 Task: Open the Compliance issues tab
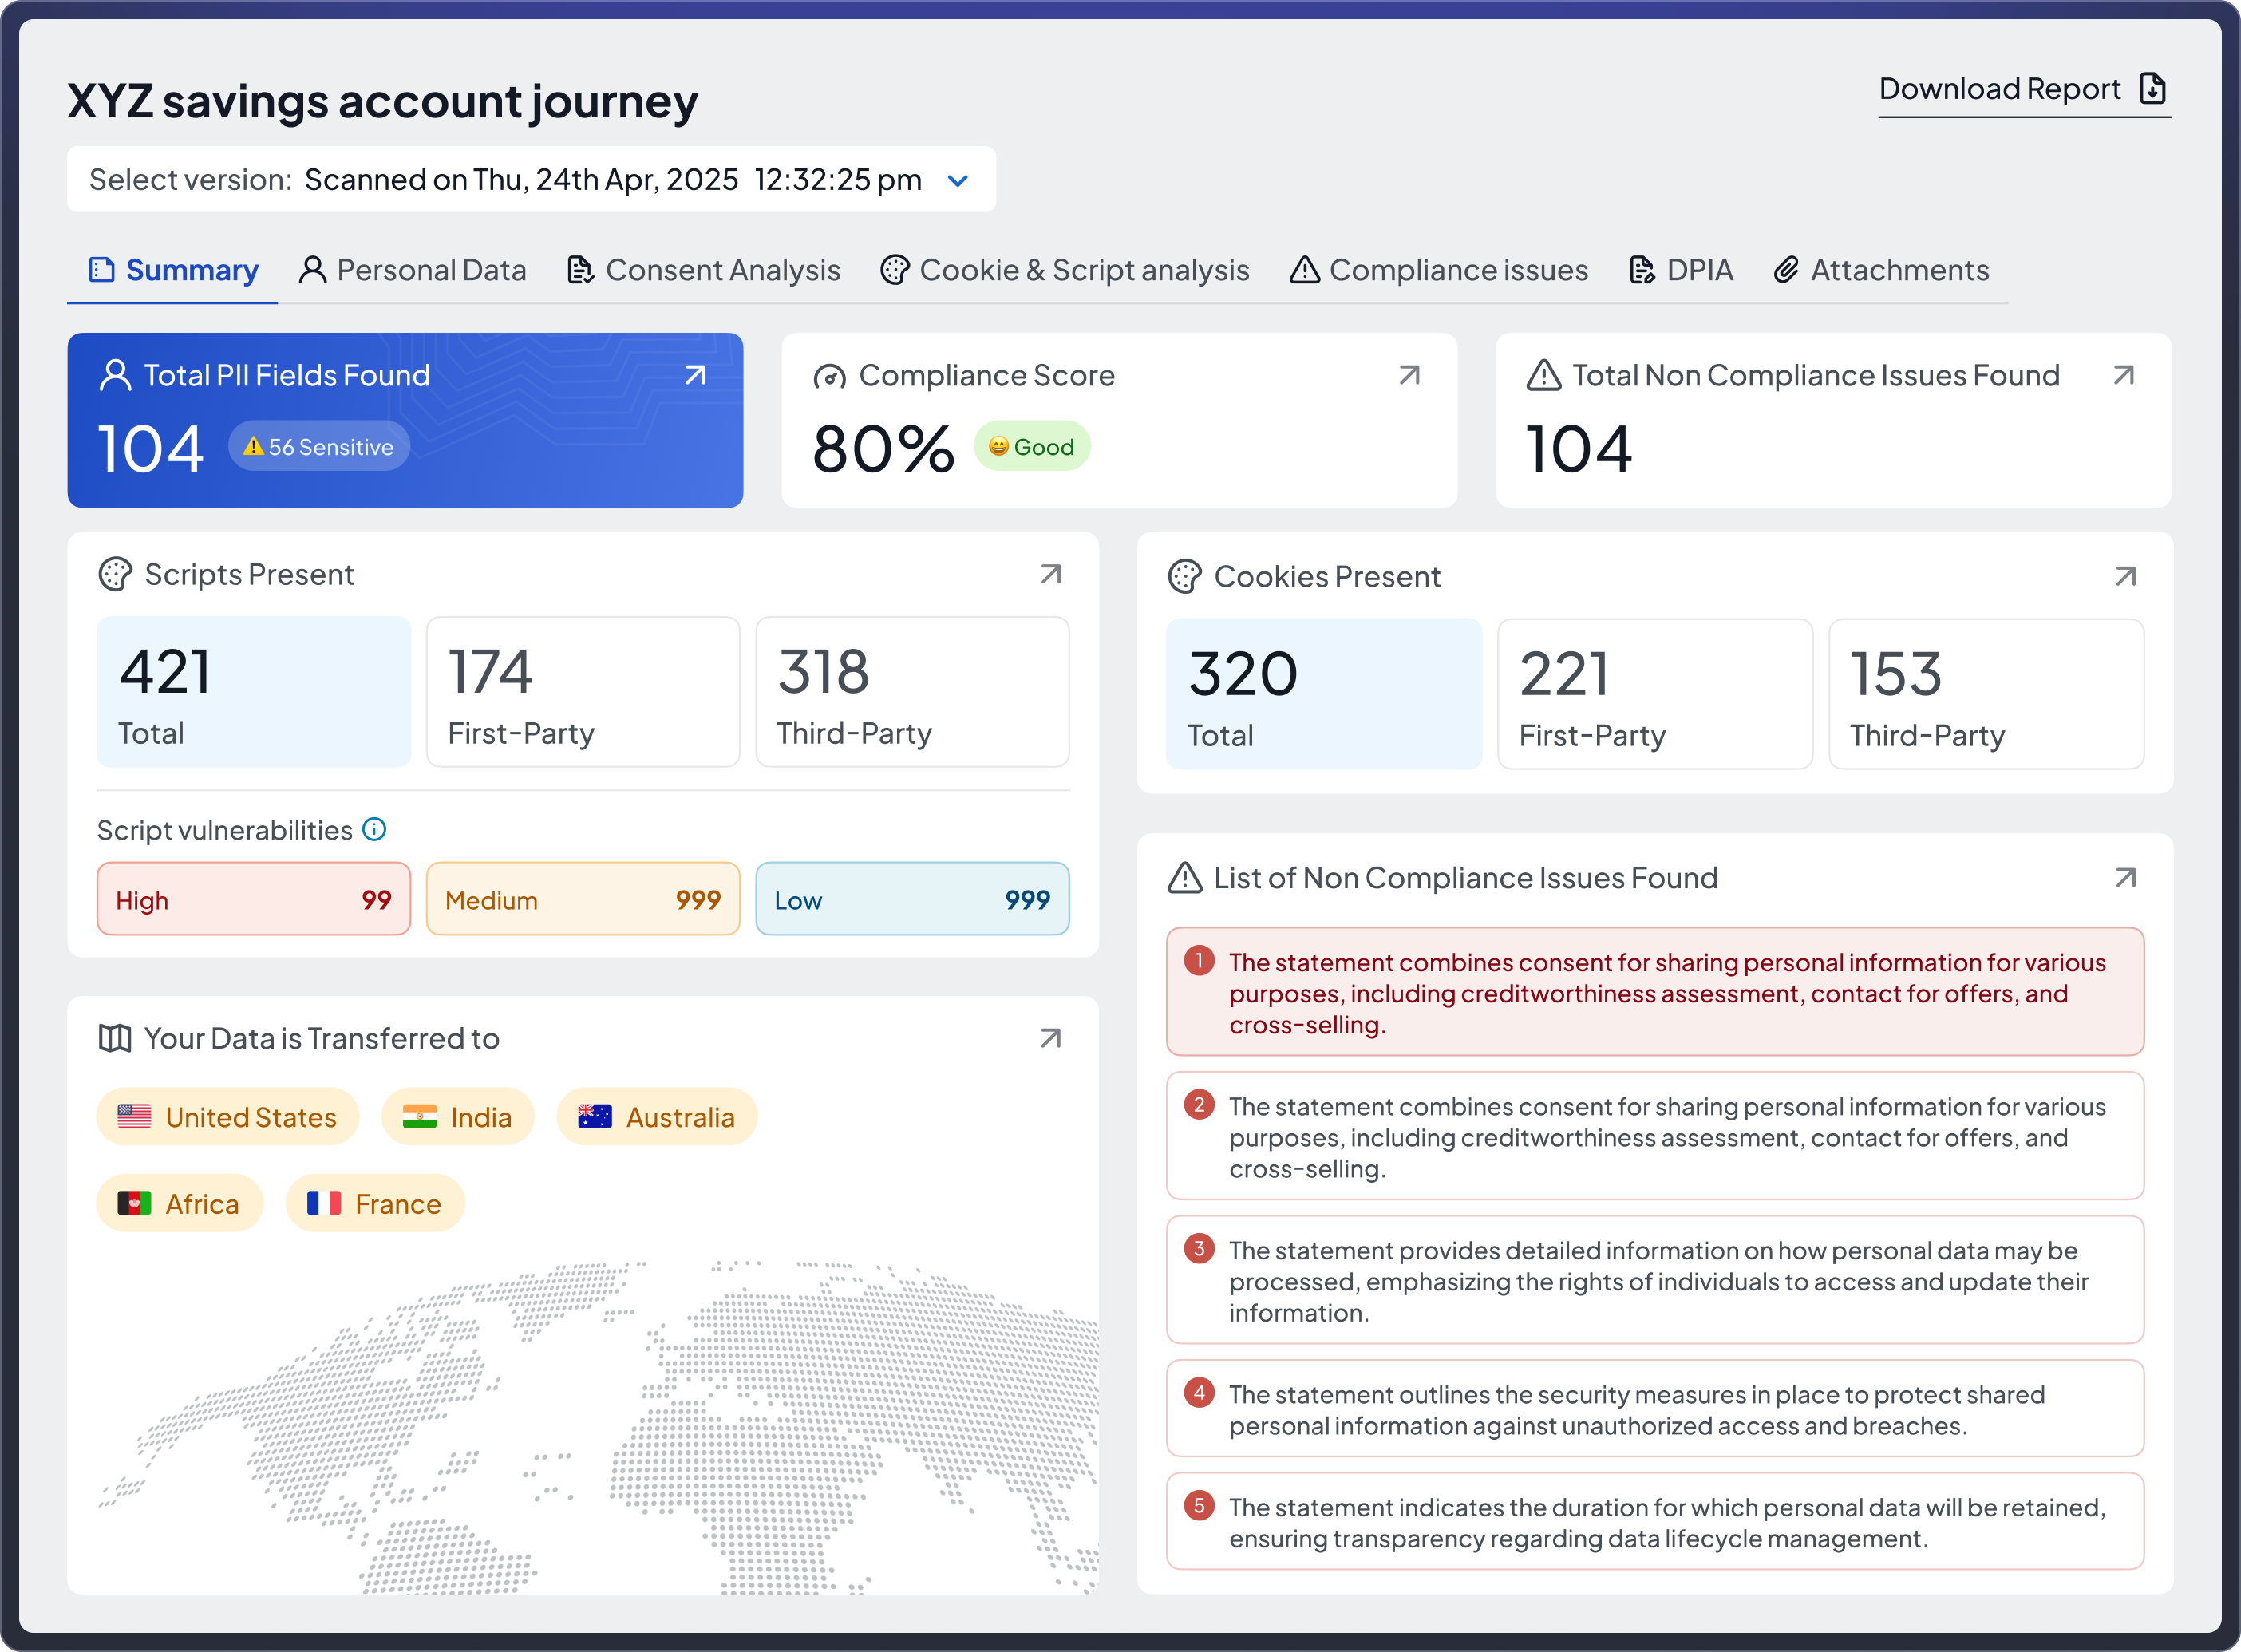[x=1439, y=270]
